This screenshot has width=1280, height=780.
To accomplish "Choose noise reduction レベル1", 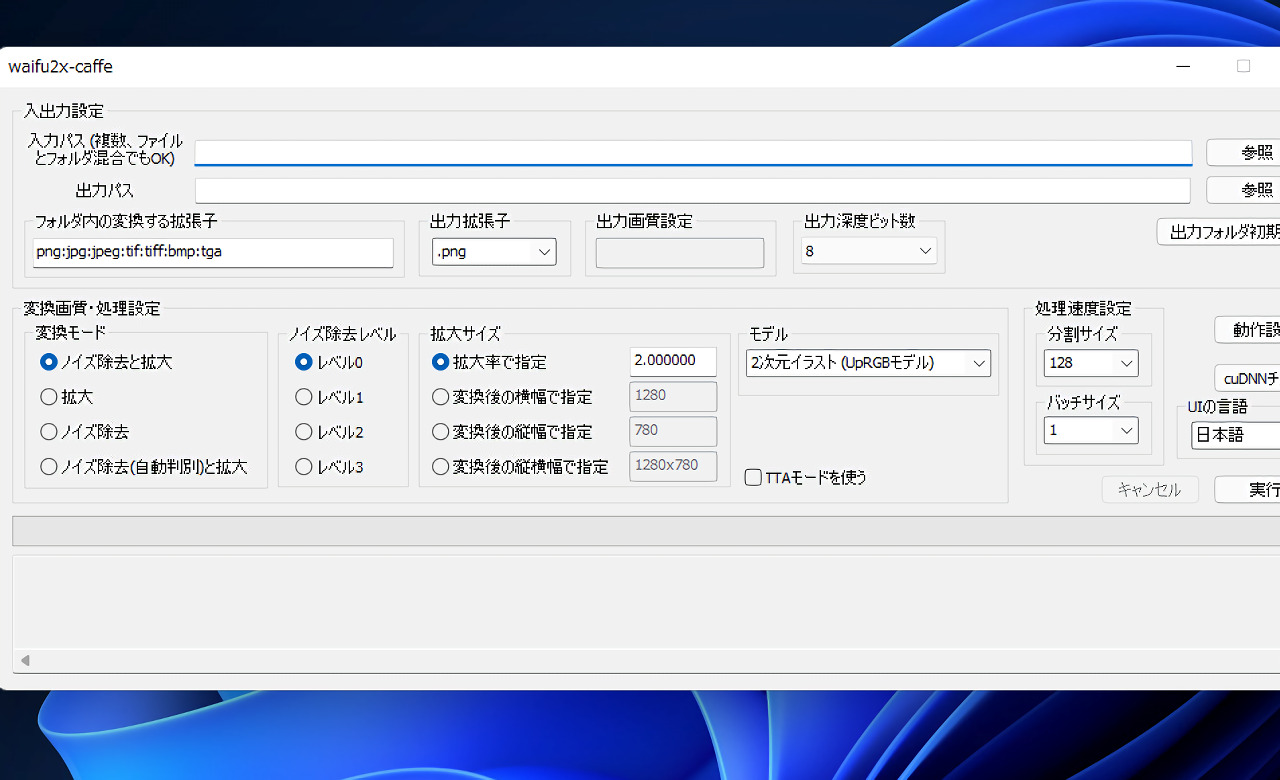I will coord(330,397).
